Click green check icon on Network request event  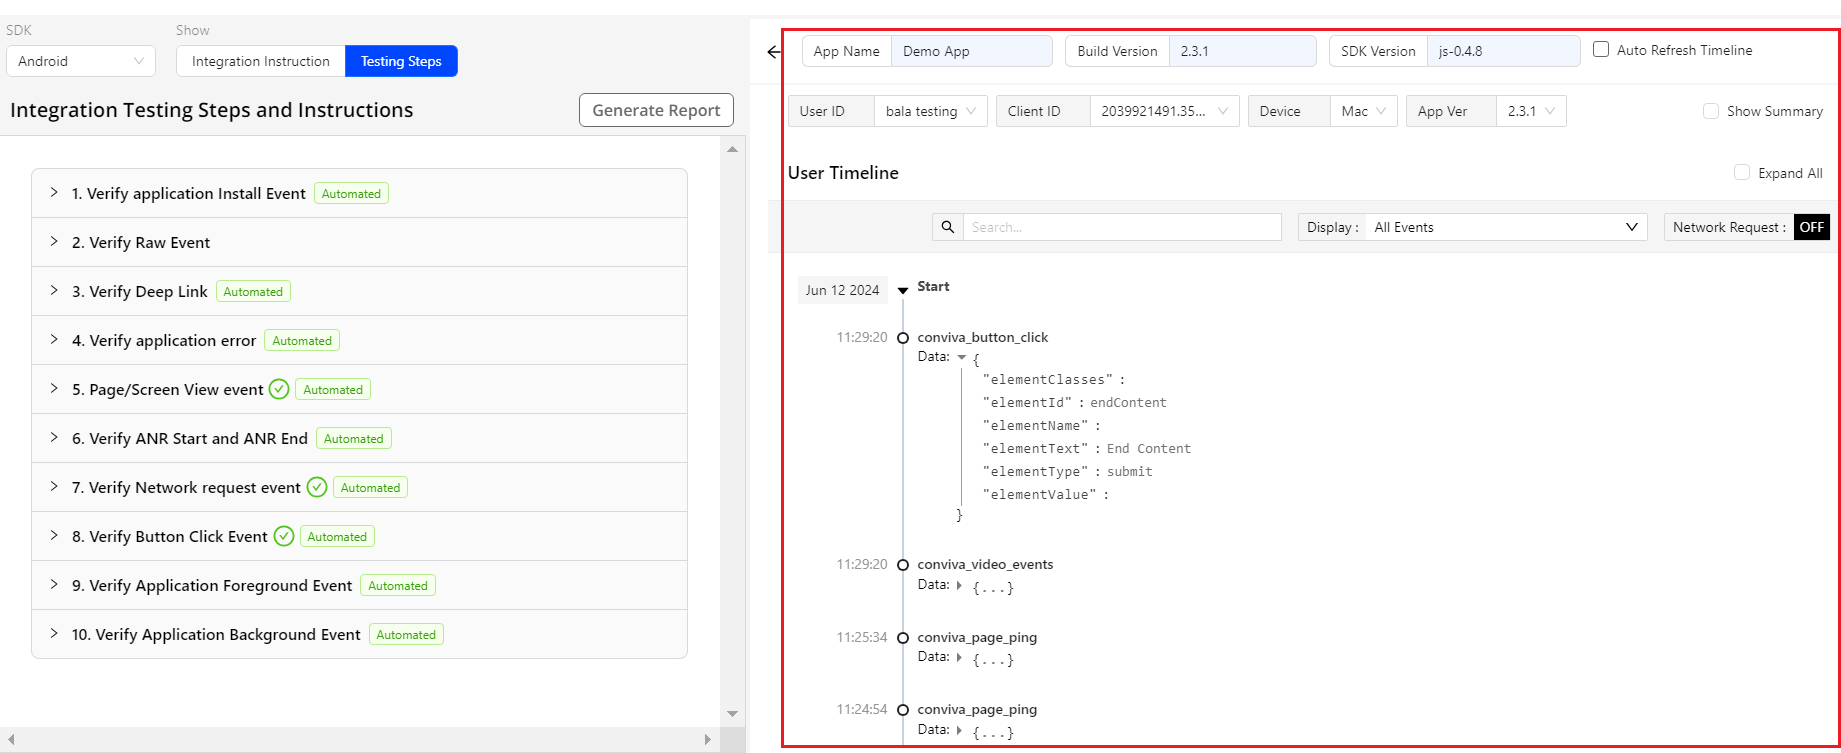click(317, 487)
